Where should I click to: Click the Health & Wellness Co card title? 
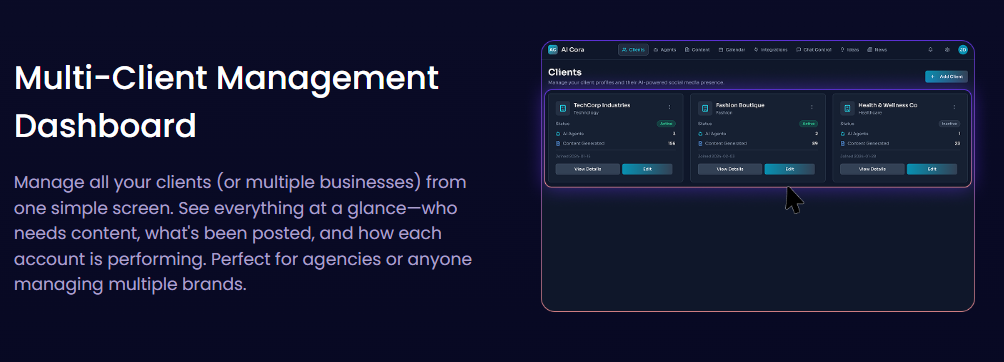point(887,105)
